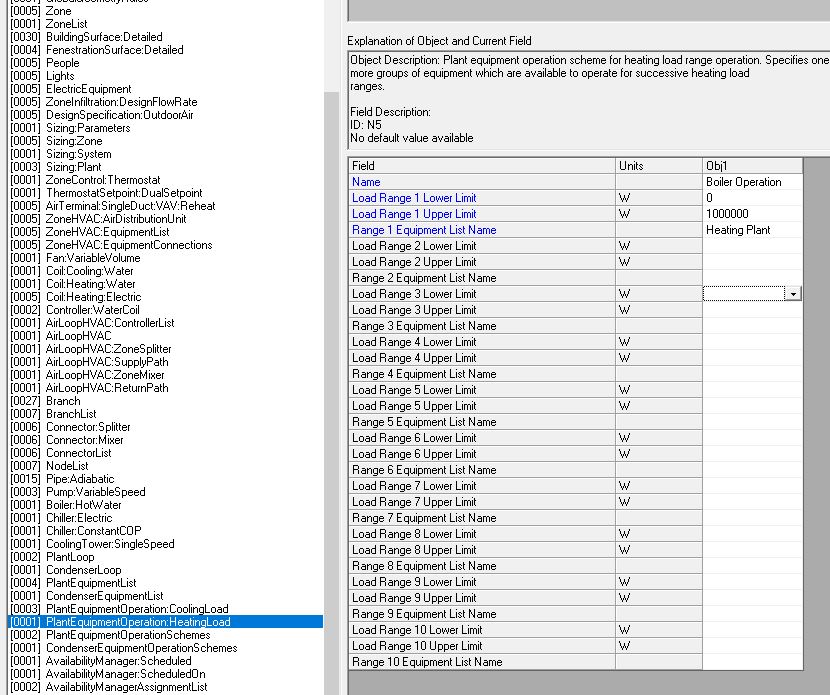
Task: Click the Units column header
Action: [658, 165]
